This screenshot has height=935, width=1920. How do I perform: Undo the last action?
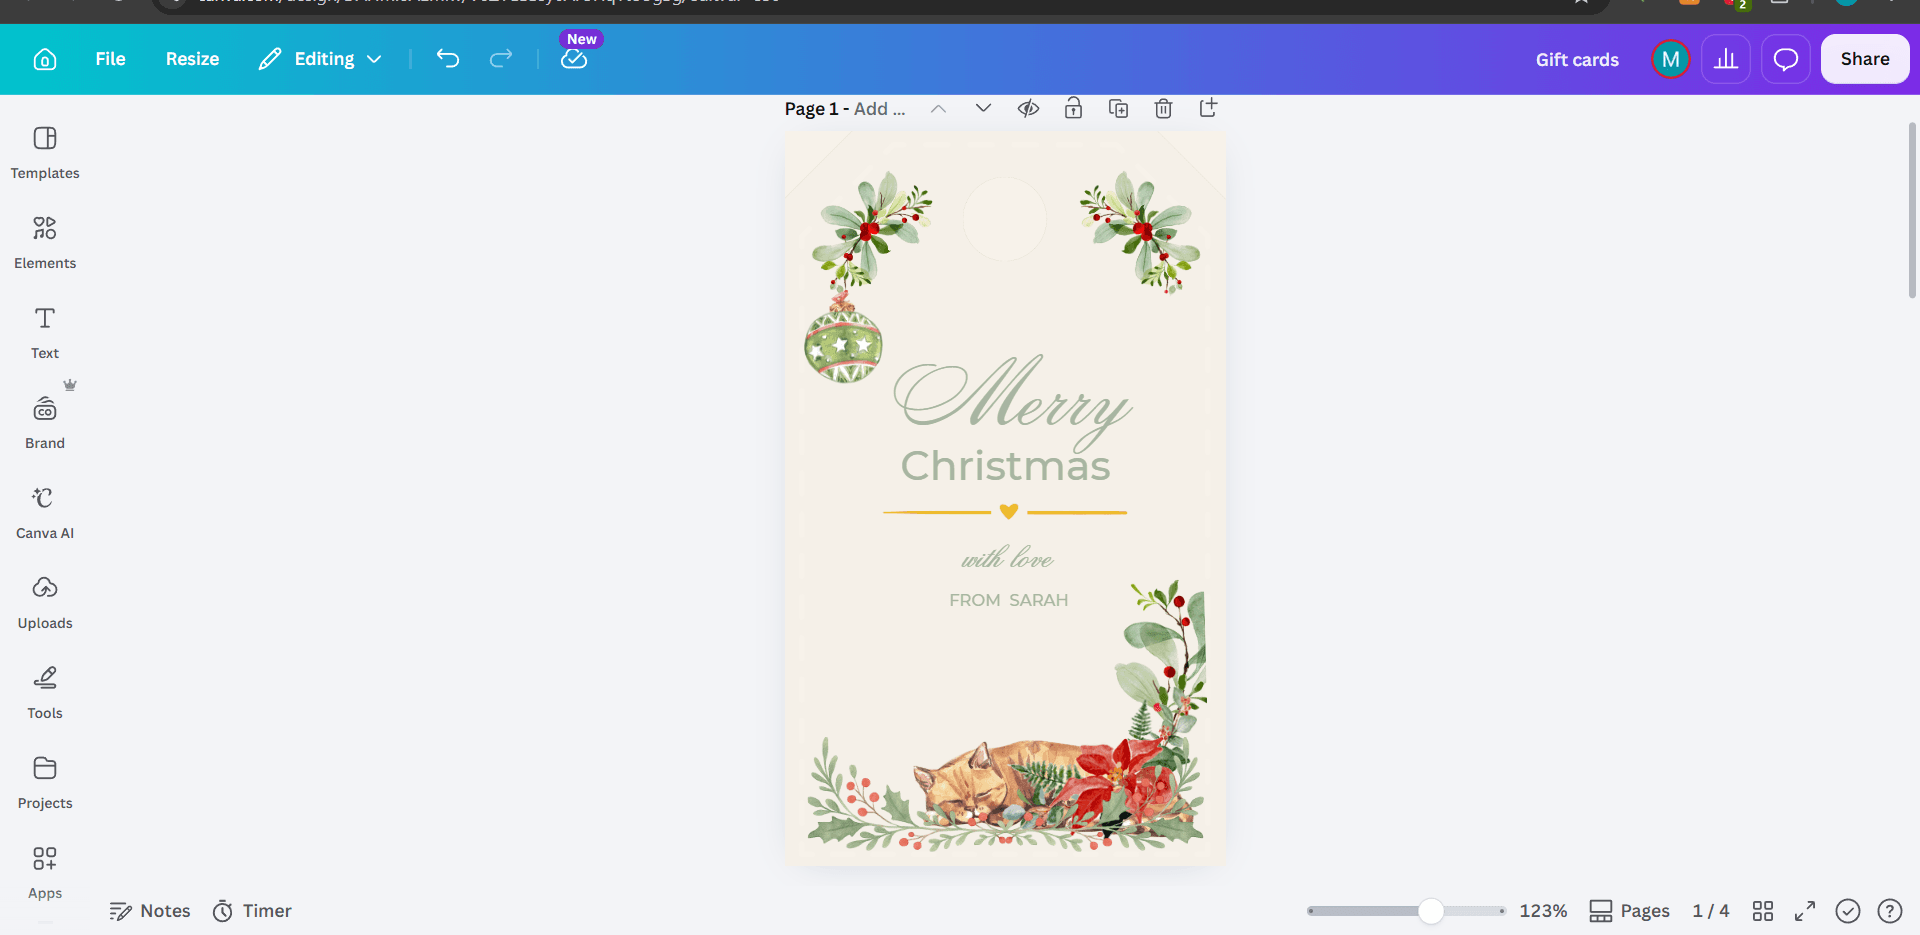click(x=448, y=59)
